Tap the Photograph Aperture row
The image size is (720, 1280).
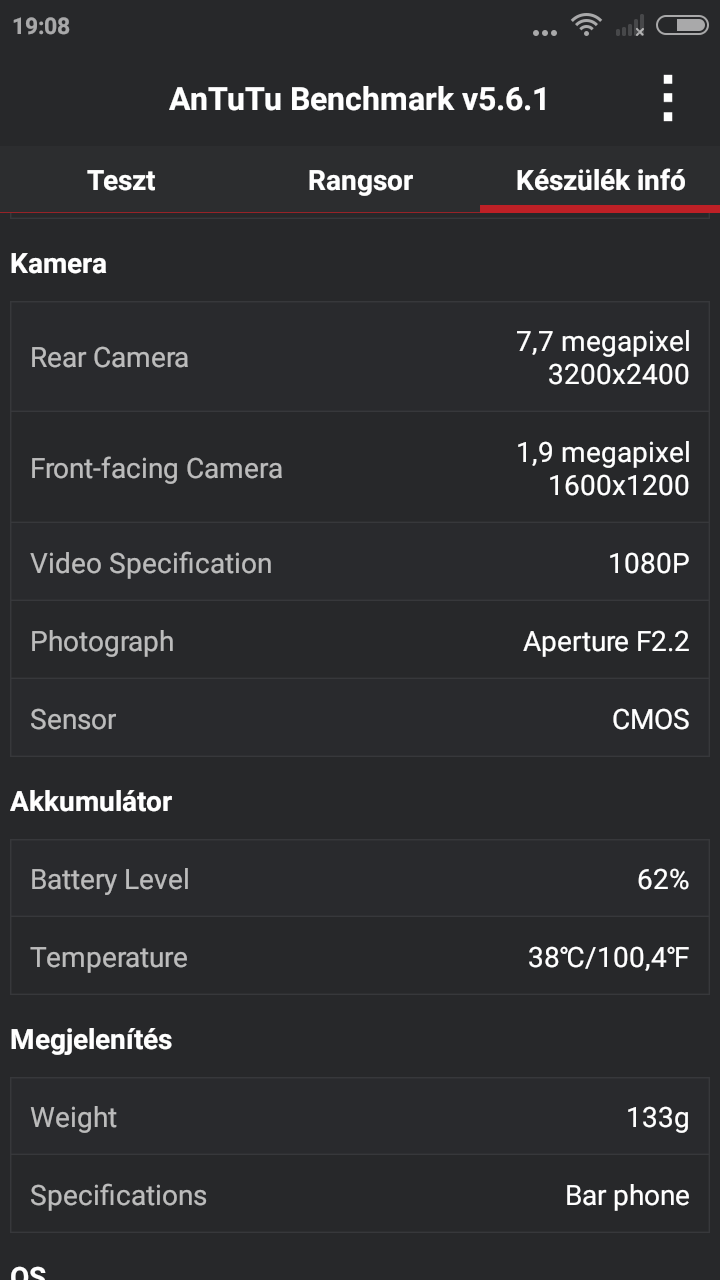click(x=360, y=641)
